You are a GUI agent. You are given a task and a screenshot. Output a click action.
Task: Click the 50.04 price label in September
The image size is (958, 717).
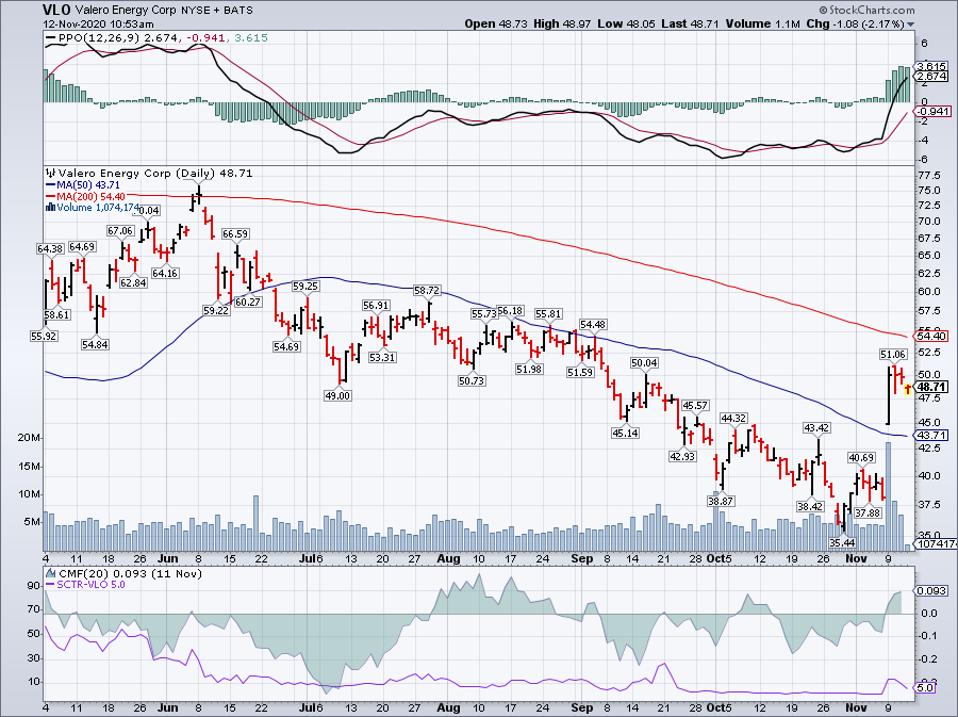[645, 363]
